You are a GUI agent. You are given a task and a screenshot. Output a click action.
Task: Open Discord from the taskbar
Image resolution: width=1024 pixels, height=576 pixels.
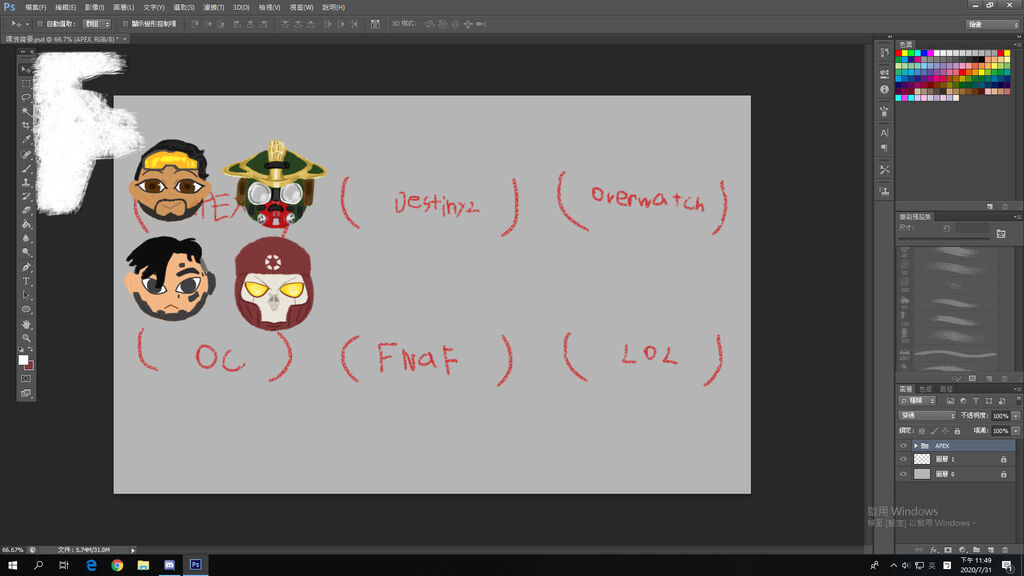tap(169, 565)
